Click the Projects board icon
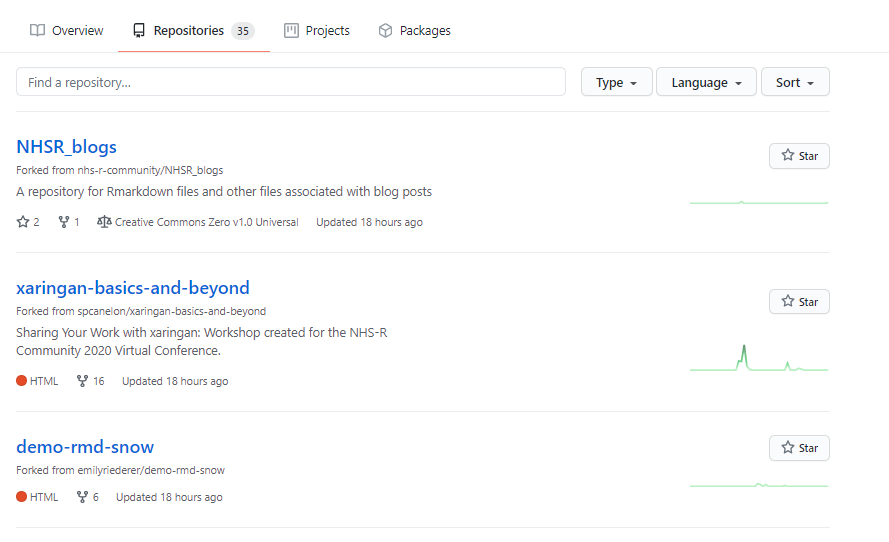 [x=291, y=31]
